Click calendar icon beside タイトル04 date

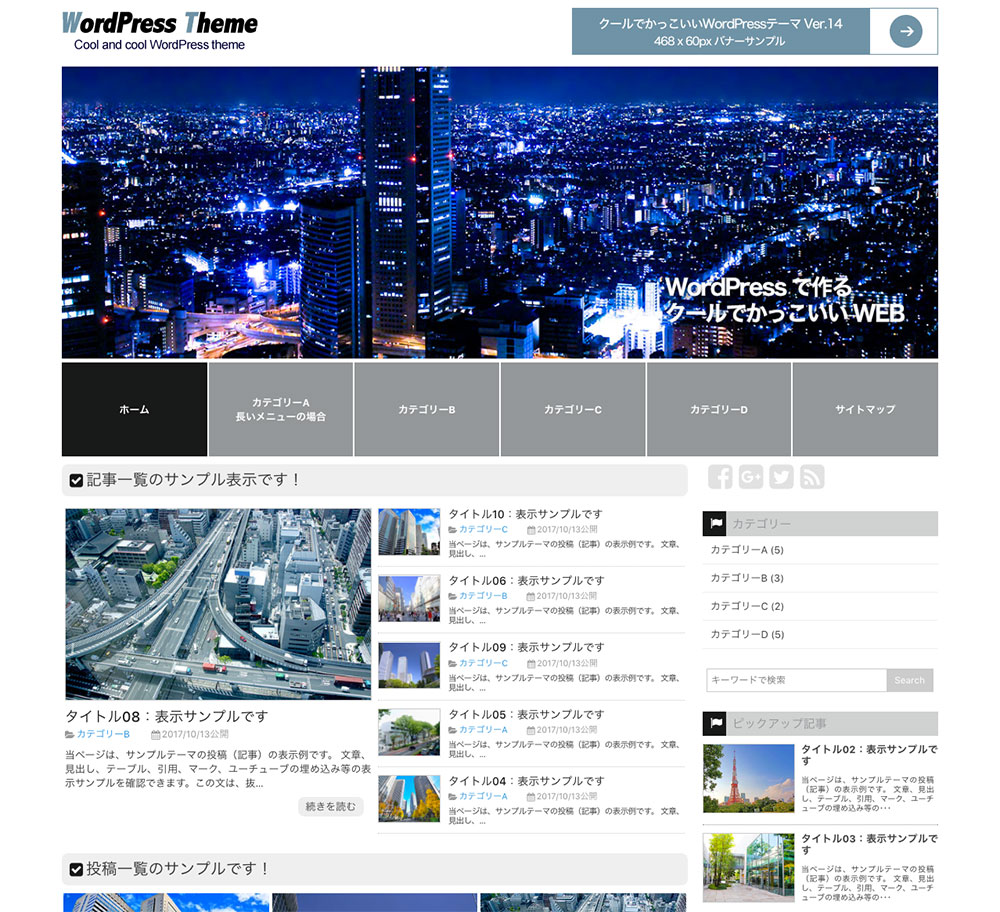[x=531, y=797]
